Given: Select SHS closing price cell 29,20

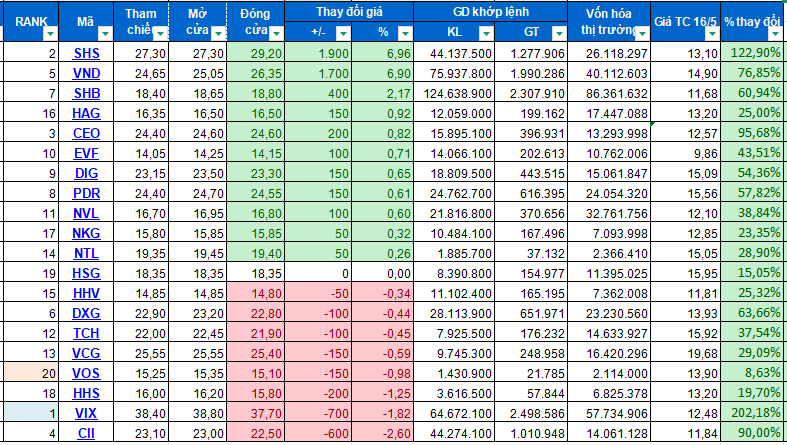Looking at the screenshot, I should click(256, 53).
